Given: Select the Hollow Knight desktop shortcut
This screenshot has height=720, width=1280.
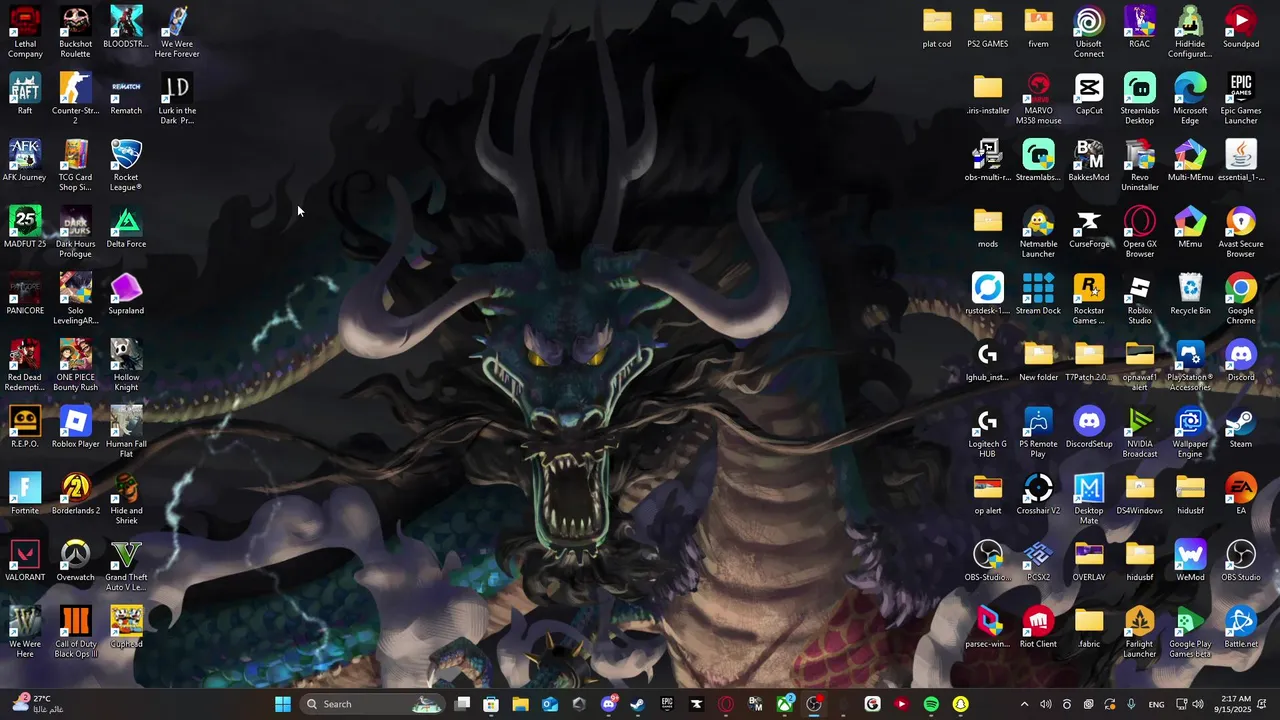Looking at the screenshot, I should (x=126, y=366).
